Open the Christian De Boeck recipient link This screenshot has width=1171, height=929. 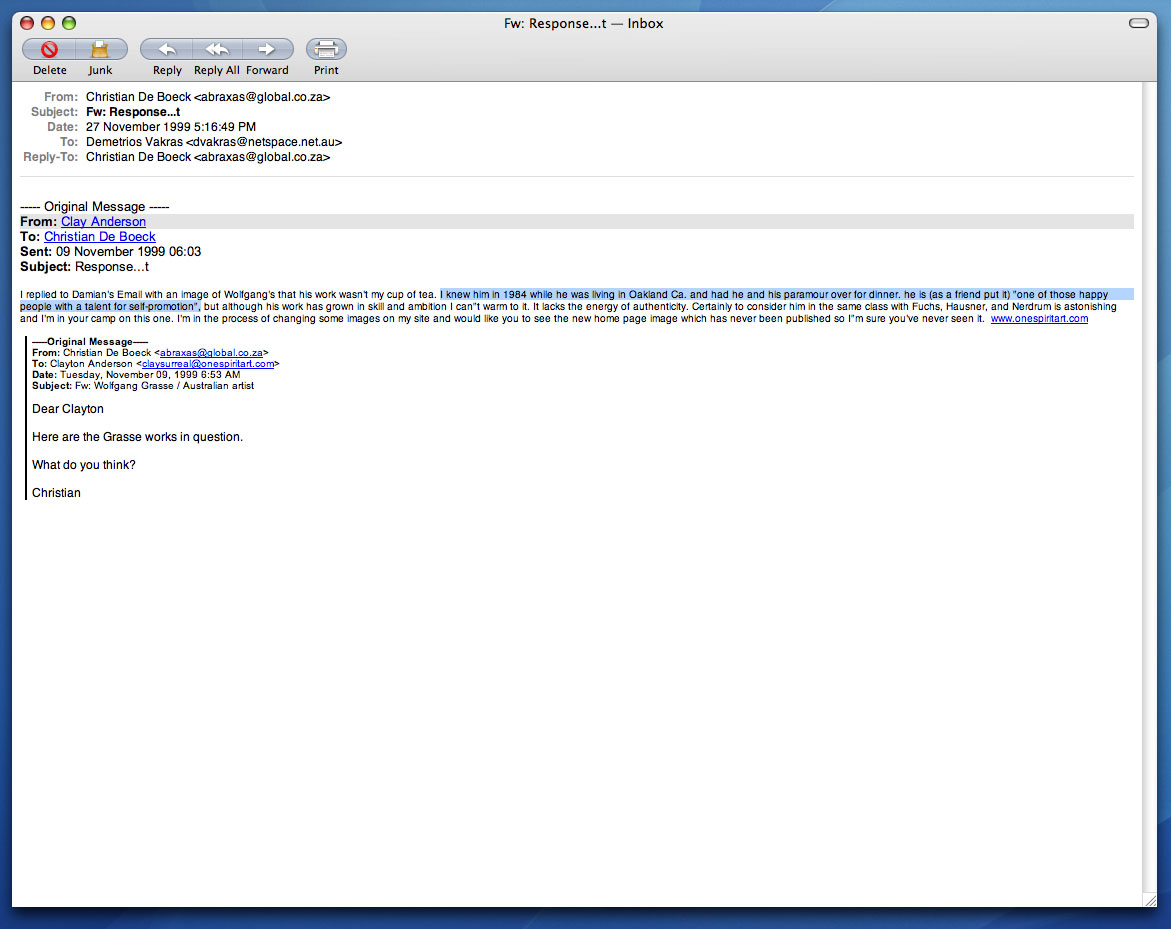(x=99, y=237)
